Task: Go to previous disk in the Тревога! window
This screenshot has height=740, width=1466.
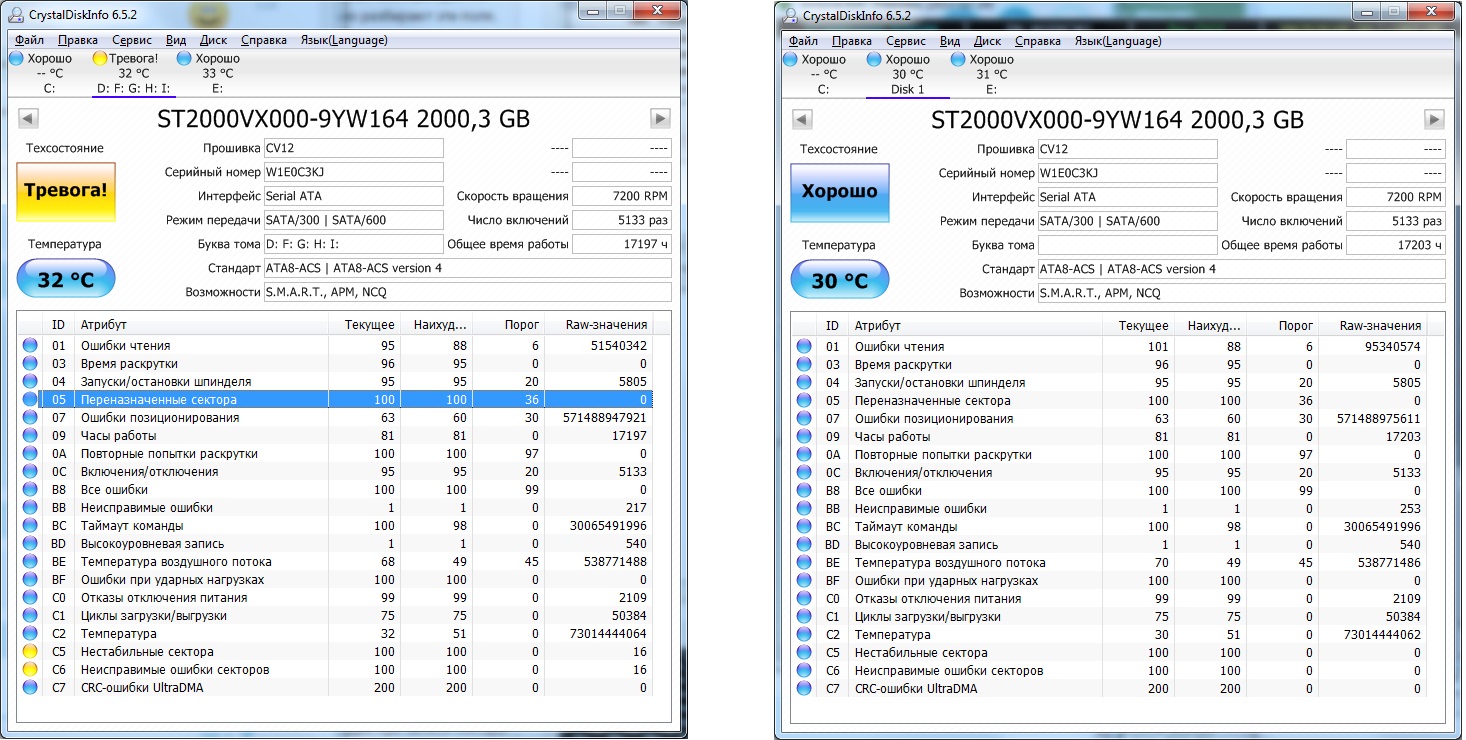Action: coord(28,118)
